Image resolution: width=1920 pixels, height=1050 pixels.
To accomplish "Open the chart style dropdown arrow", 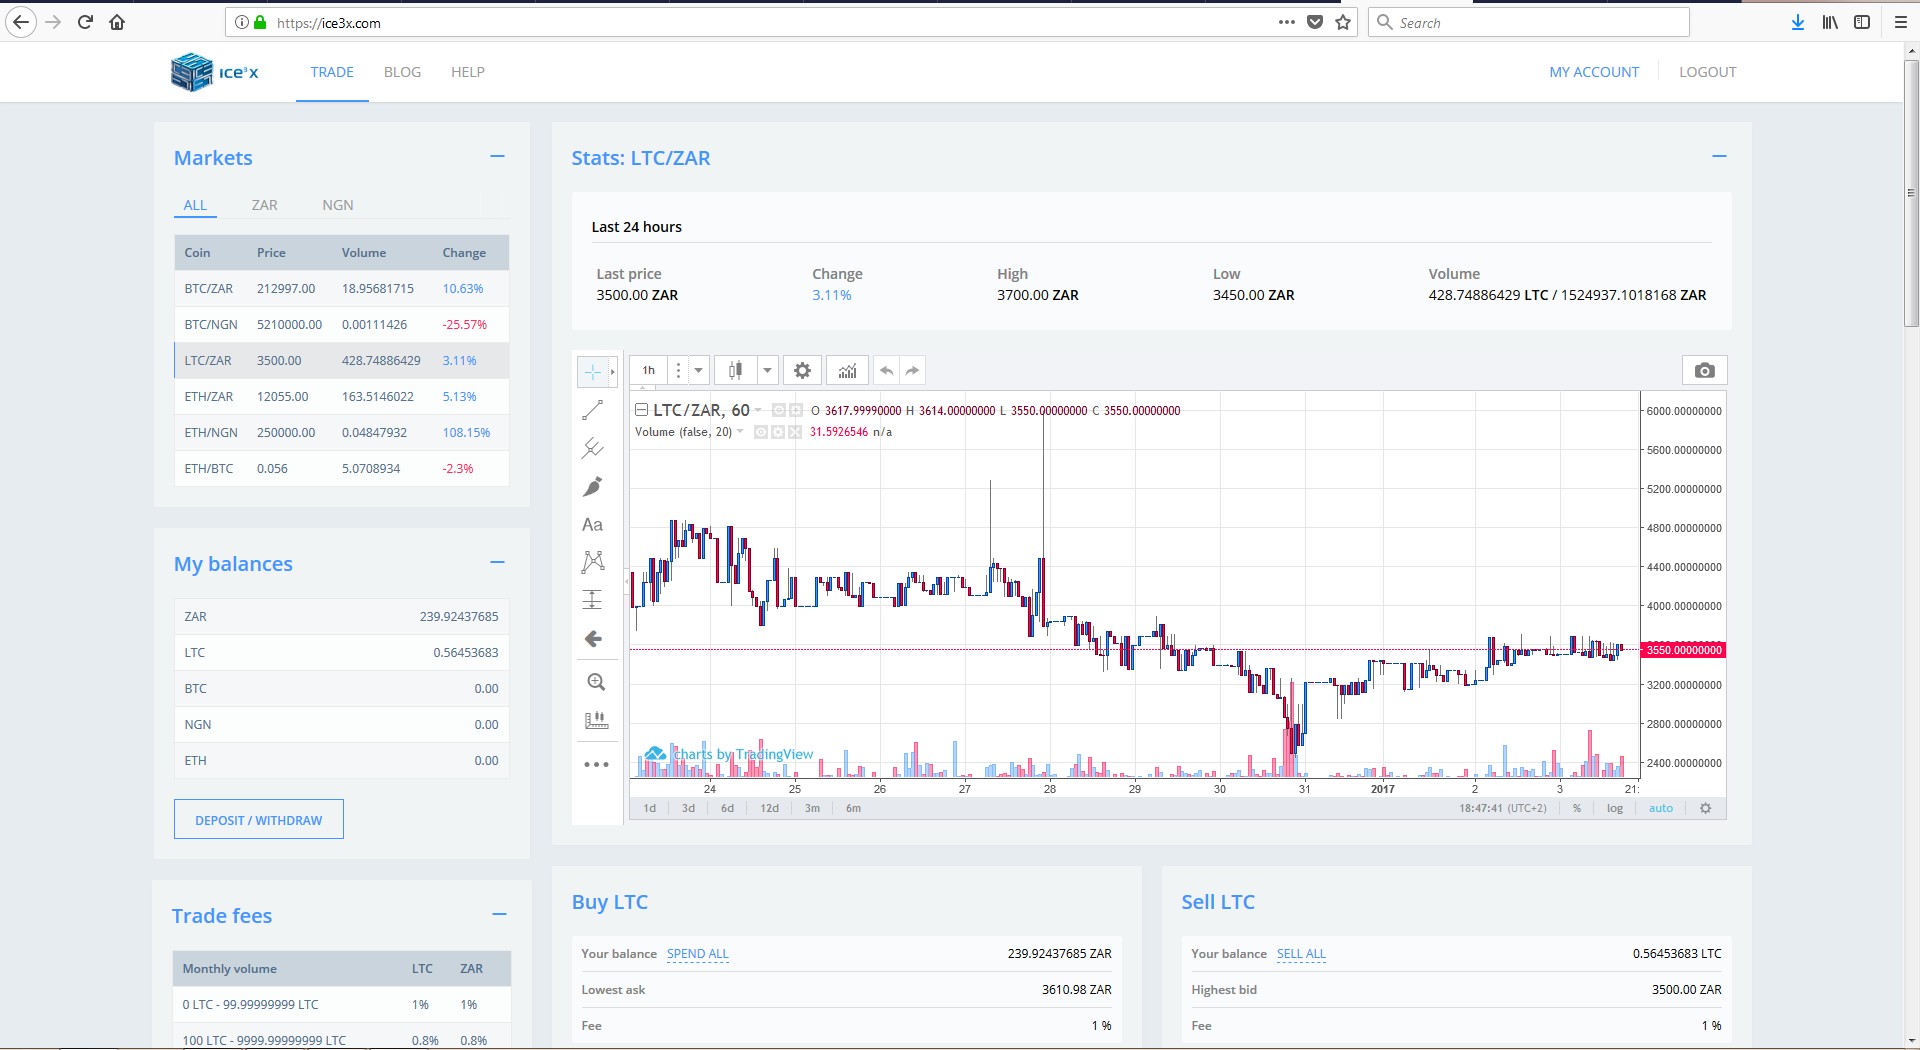I will click(767, 371).
